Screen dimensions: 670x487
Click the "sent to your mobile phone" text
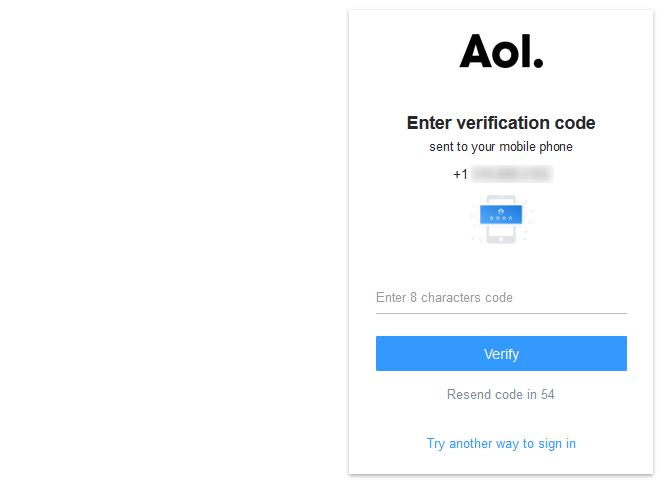coord(501,147)
